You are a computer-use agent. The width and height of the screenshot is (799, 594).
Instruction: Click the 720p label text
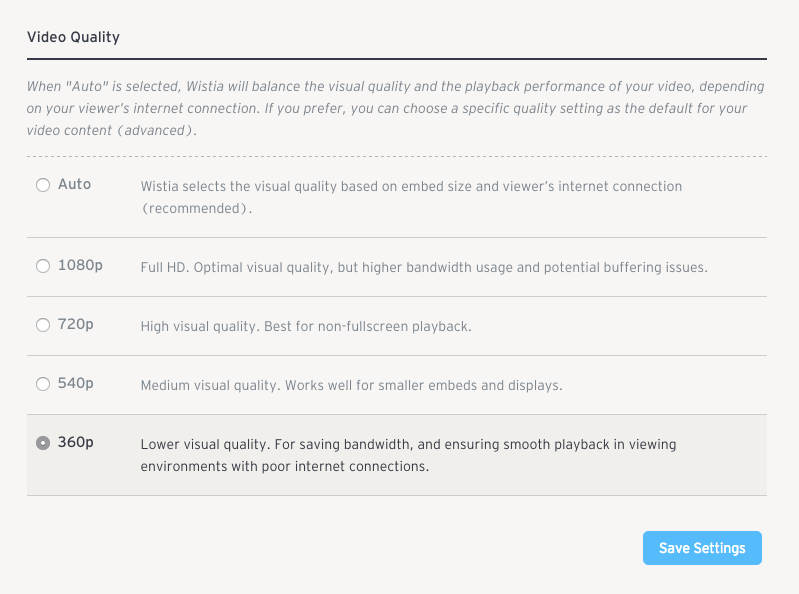(75, 325)
